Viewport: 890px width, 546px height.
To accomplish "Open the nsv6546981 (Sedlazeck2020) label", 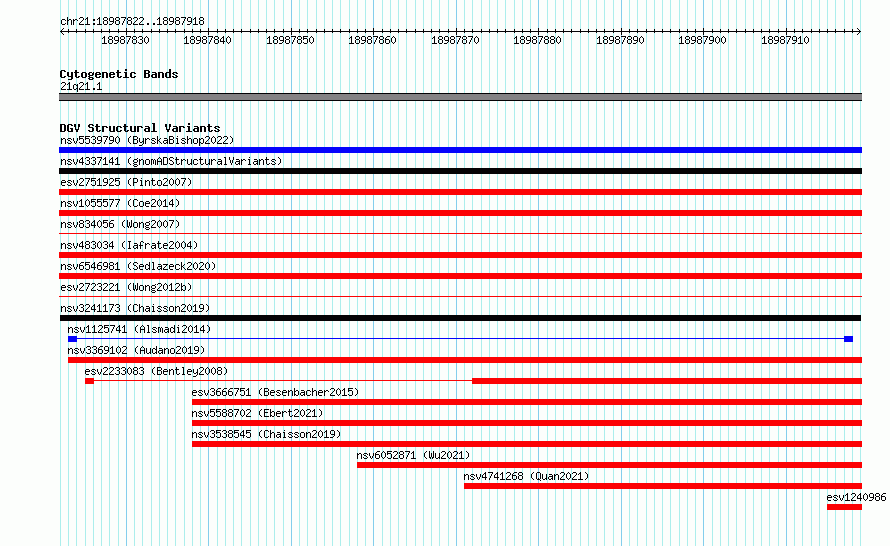I will pyautogui.click(x=138, y=266).
